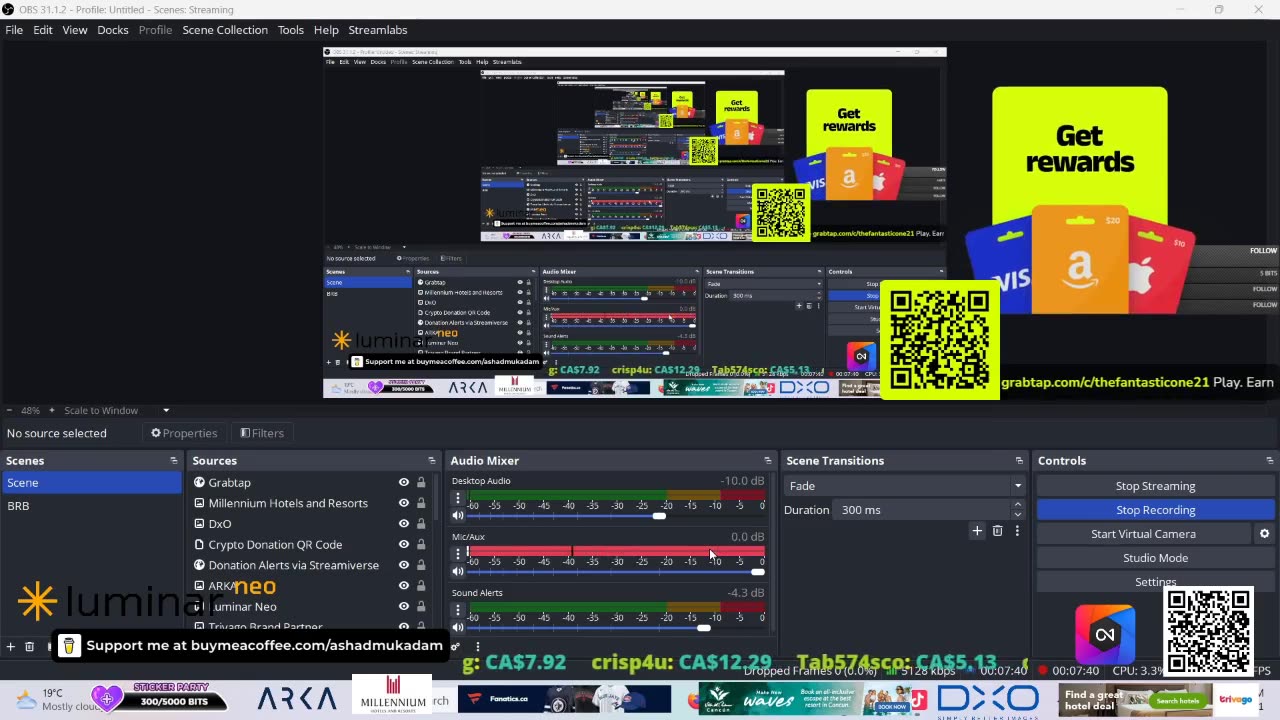Viewport: 1280px width, 720px height.
Task: Toggle lock on DxO source
Action: (x=421, y=524)
